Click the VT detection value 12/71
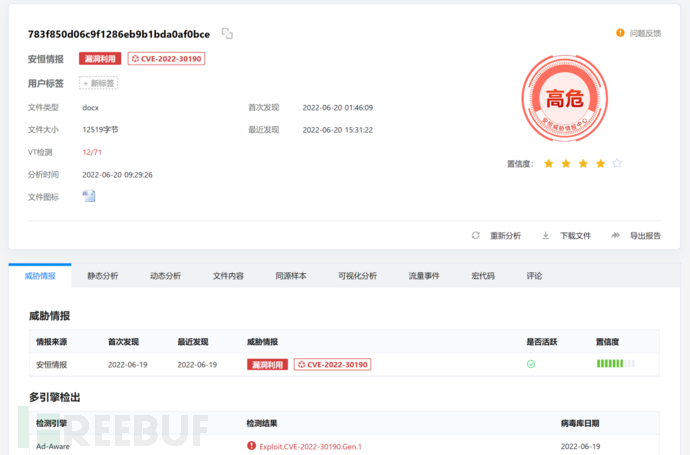Image resolution: width=690 pixels, height=455 pixels. 92,152
